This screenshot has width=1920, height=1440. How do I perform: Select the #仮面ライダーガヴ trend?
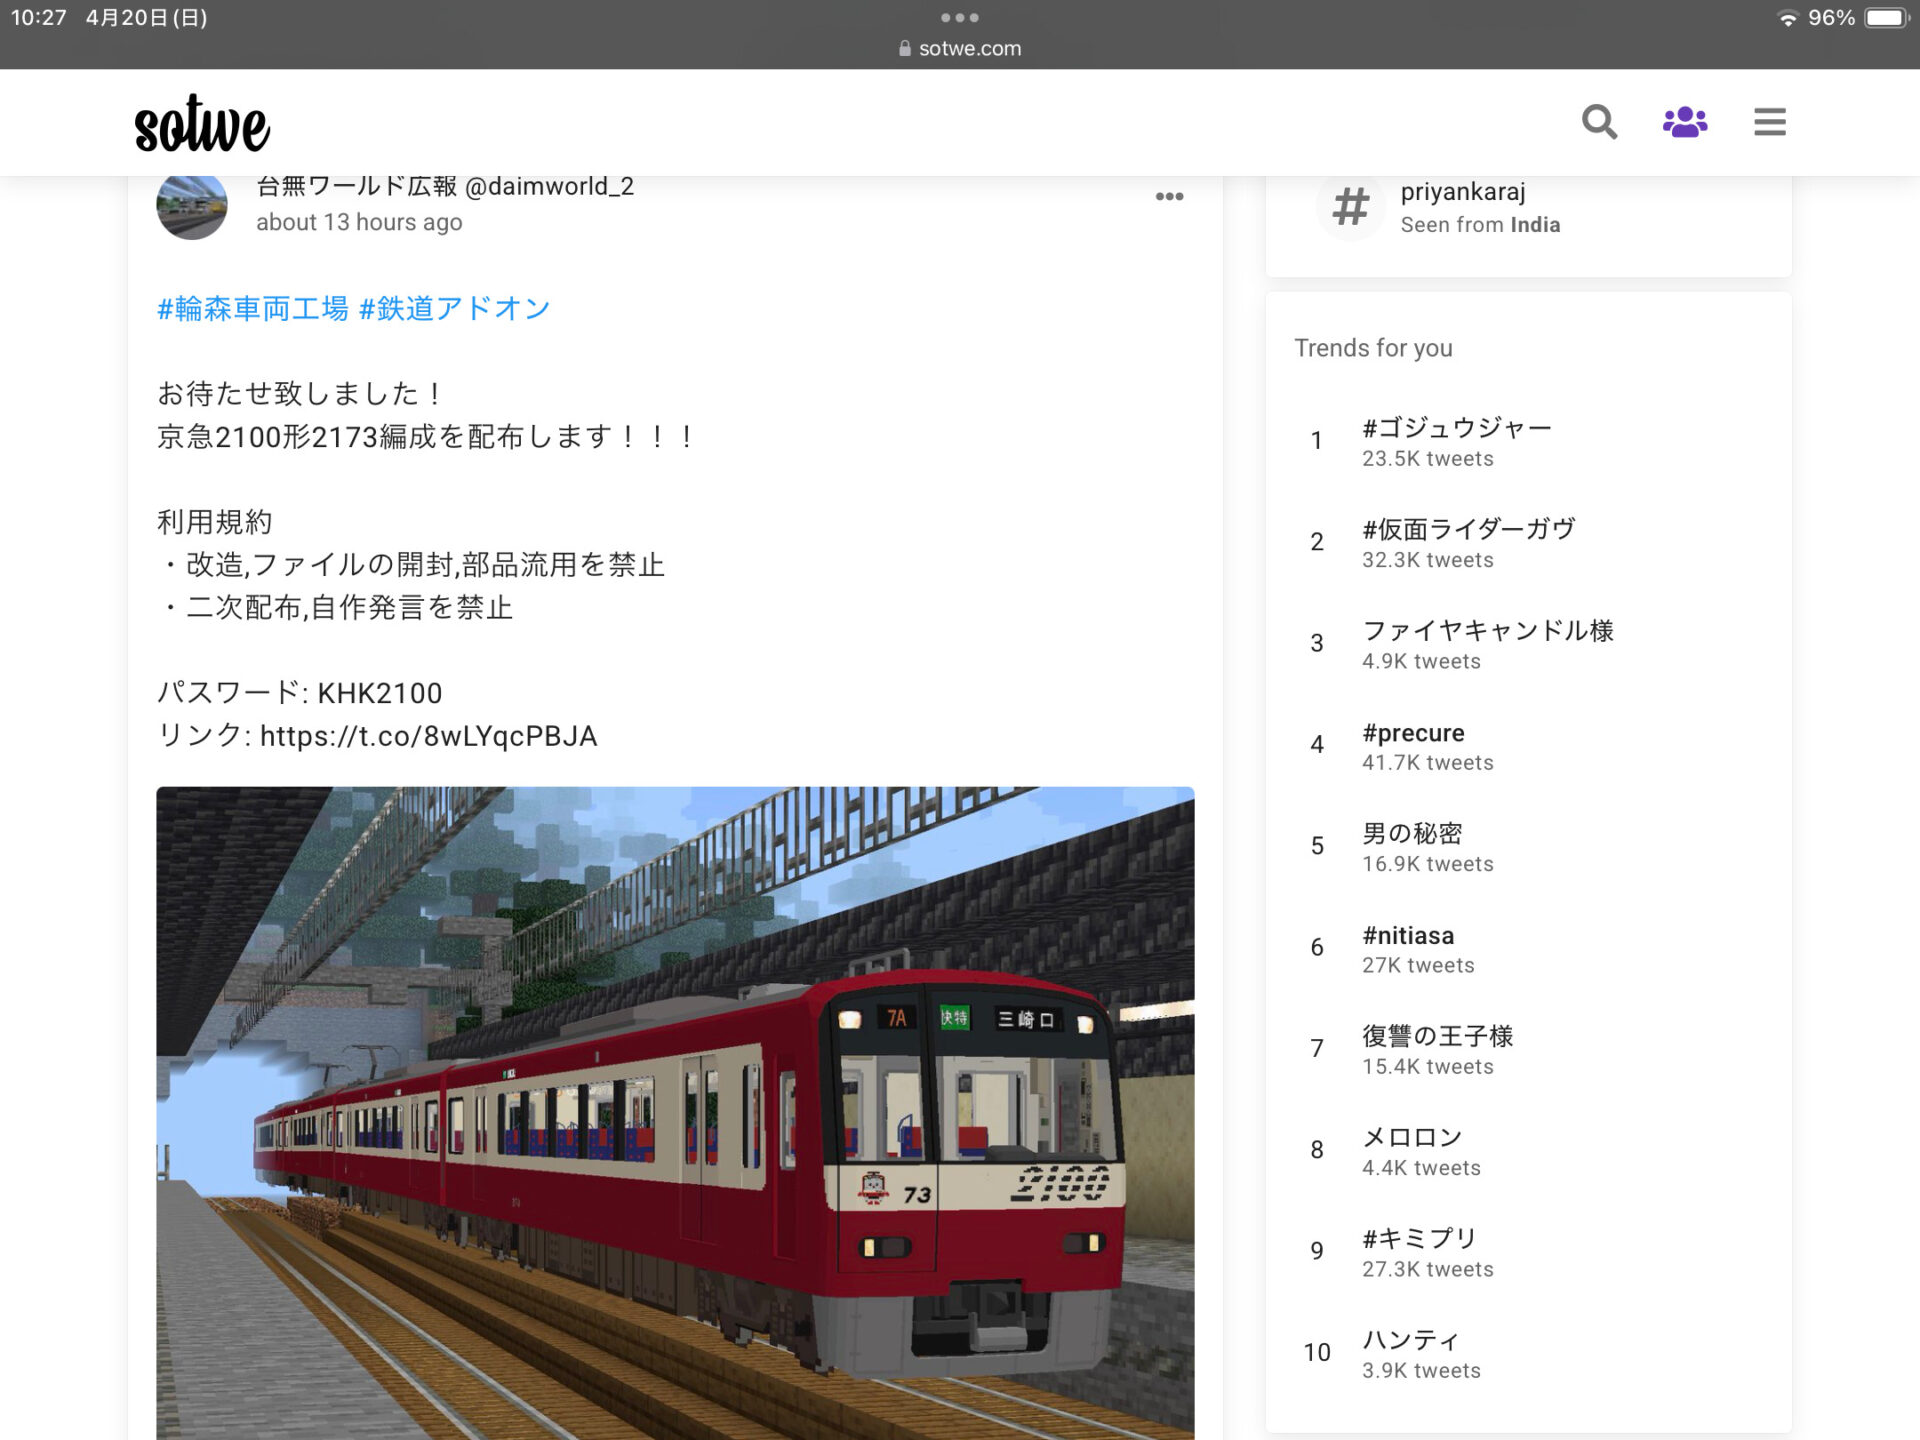pos(1468,529)
